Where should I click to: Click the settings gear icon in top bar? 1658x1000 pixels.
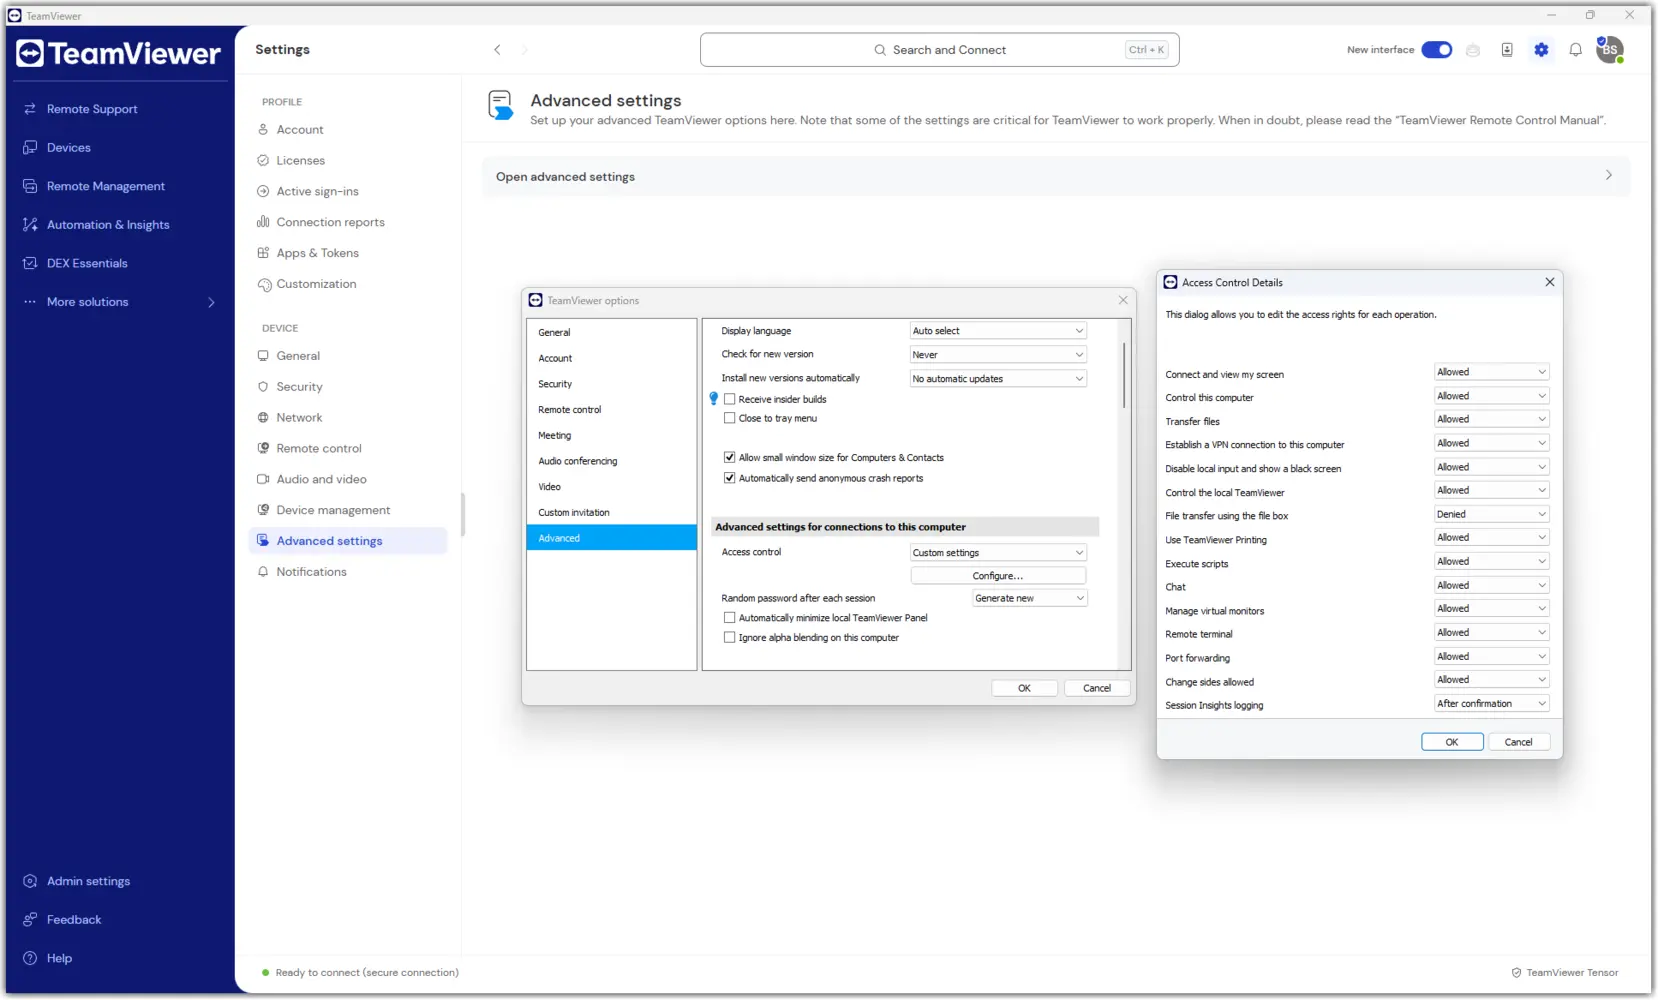pyautogui.click(x=1541, y=50)
